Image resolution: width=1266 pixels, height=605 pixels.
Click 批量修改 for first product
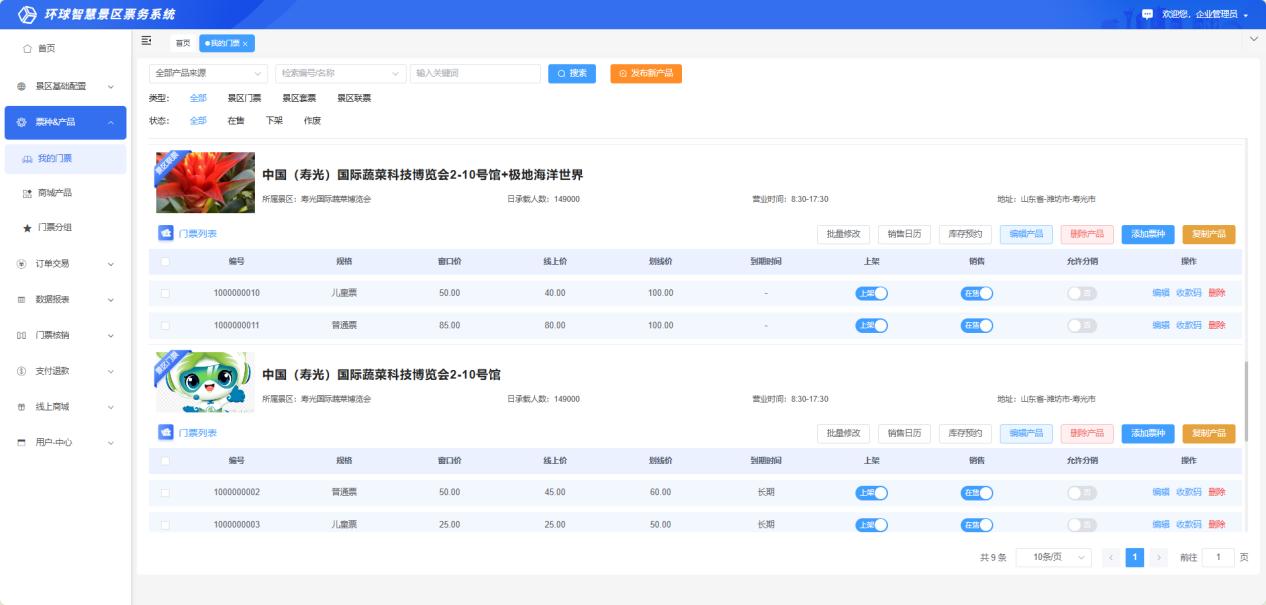point(844,234)
